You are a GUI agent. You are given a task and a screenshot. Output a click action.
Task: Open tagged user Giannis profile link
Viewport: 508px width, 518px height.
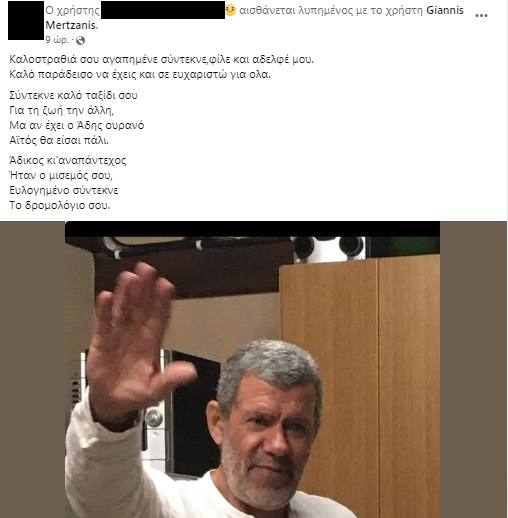445,10
